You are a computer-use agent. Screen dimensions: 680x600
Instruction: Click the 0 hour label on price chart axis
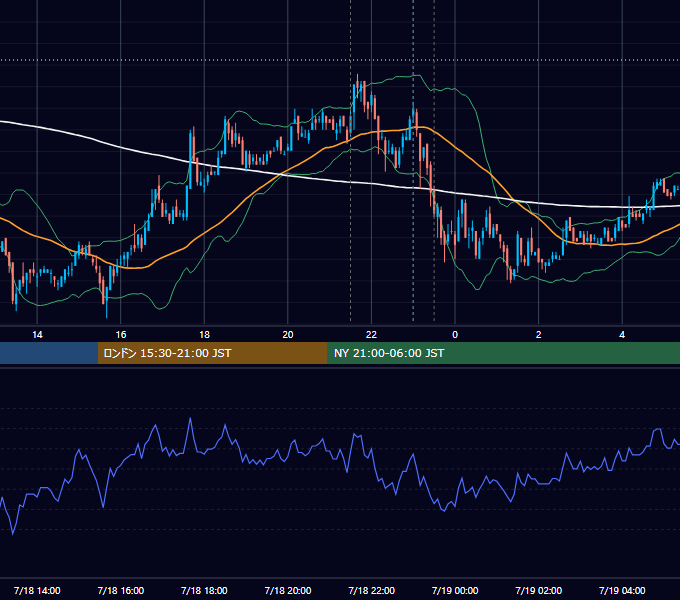455,335
